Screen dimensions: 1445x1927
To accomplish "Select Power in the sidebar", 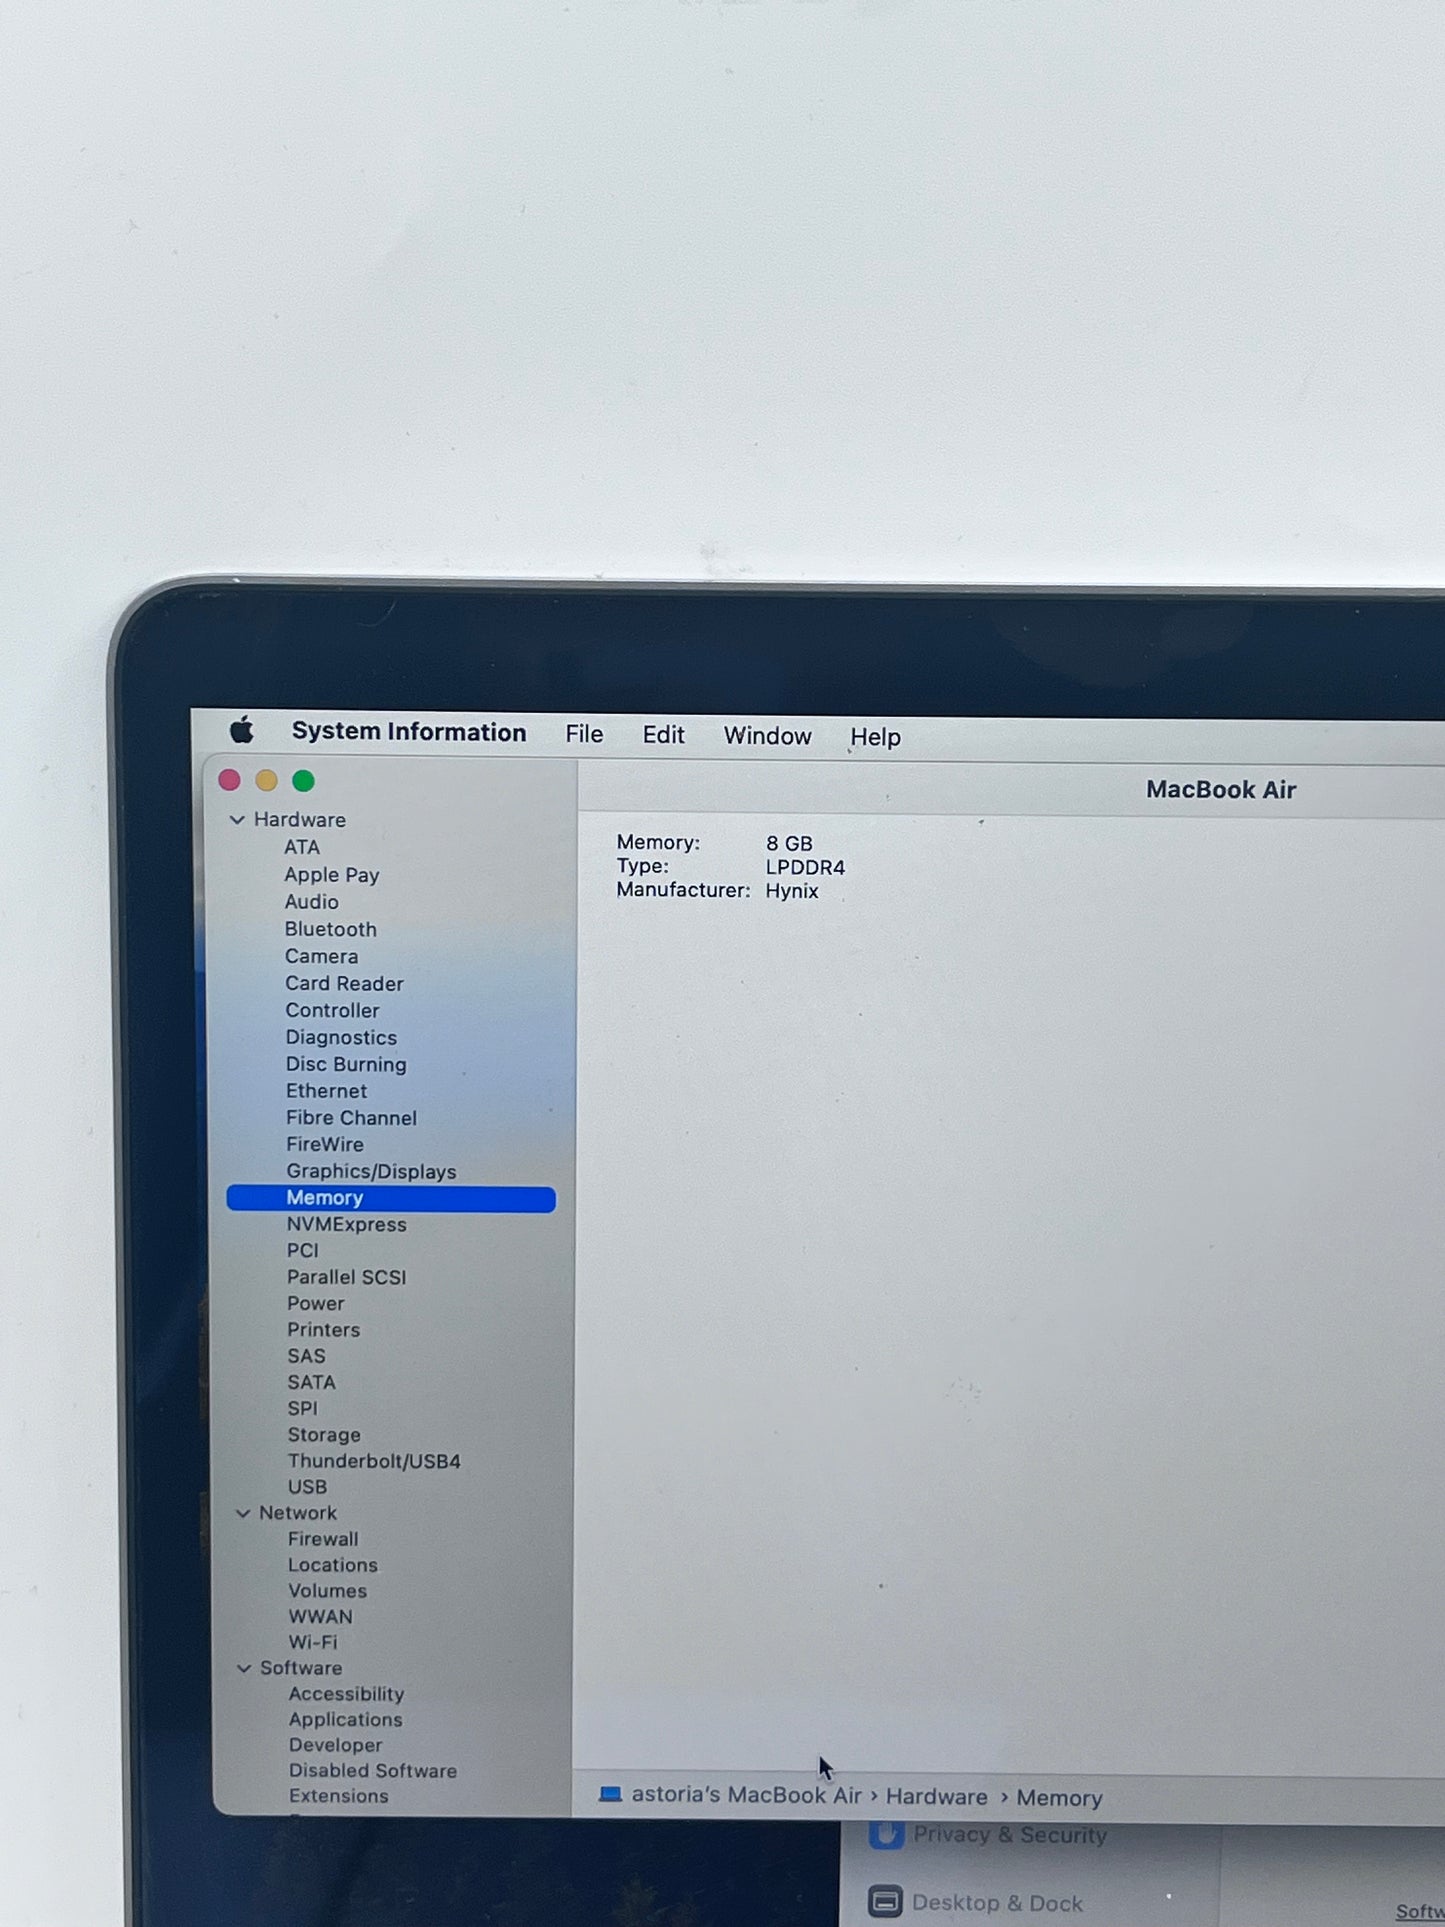I will coord(316,1303).
